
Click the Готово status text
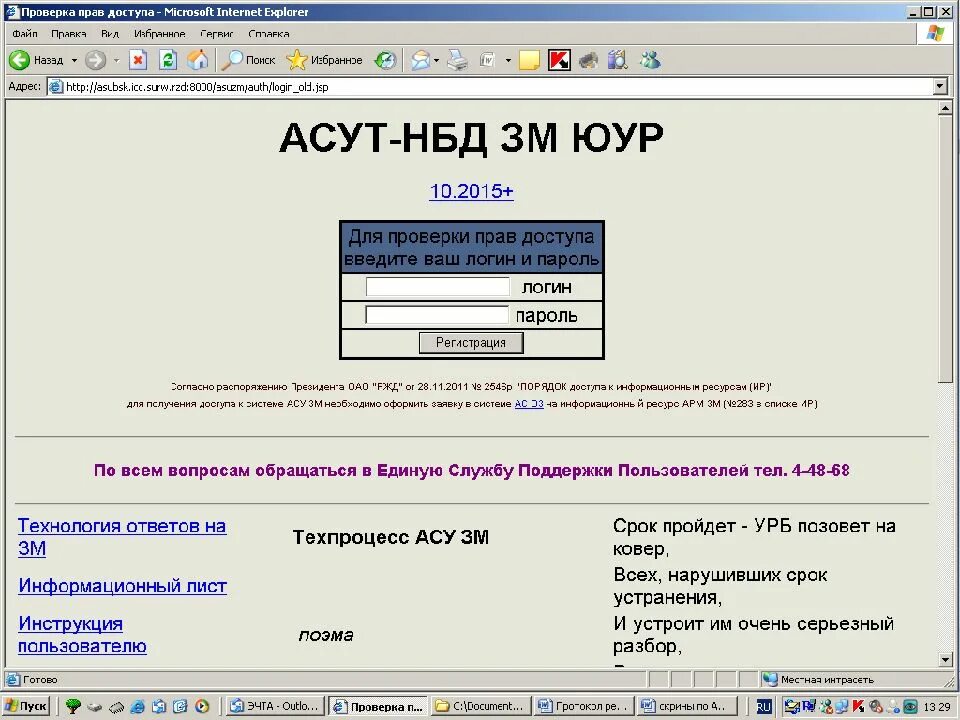(x=40, y=680)
